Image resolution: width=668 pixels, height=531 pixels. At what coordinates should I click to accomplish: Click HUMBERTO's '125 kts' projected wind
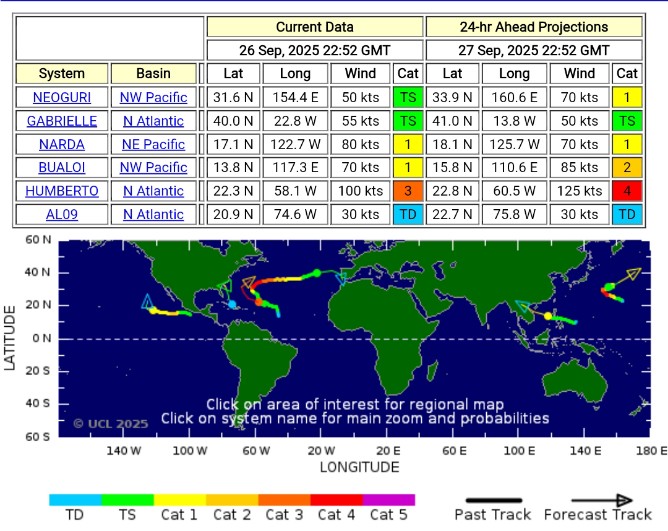(579, 190)
